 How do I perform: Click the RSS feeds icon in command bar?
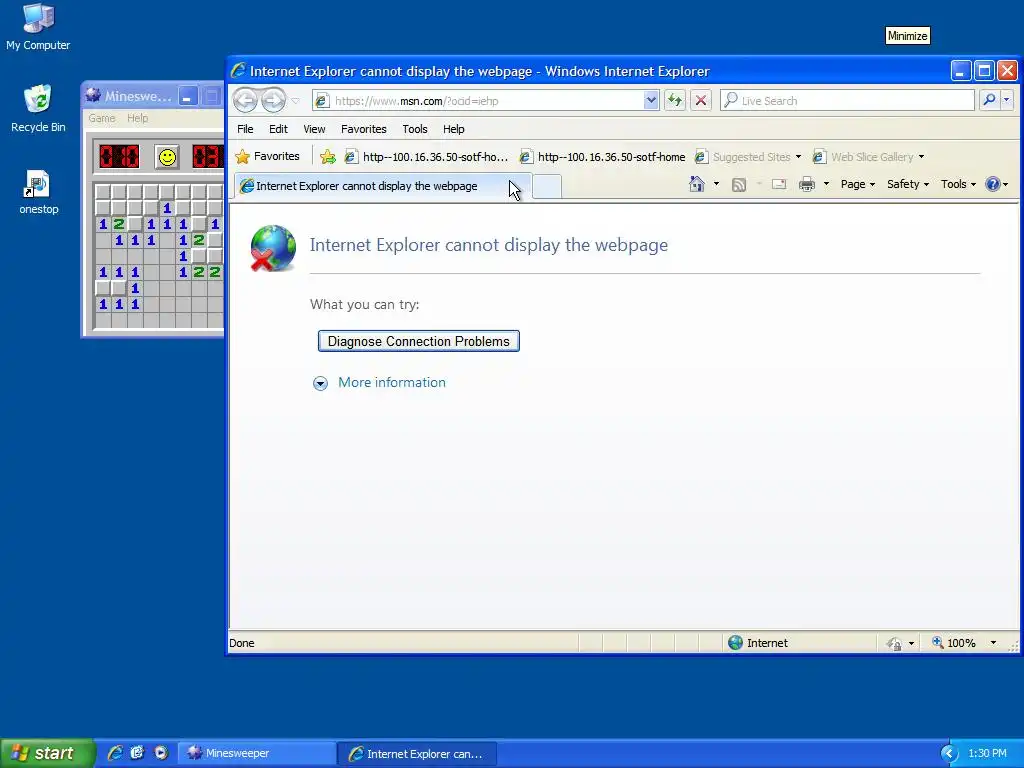(x=739, y=185)
